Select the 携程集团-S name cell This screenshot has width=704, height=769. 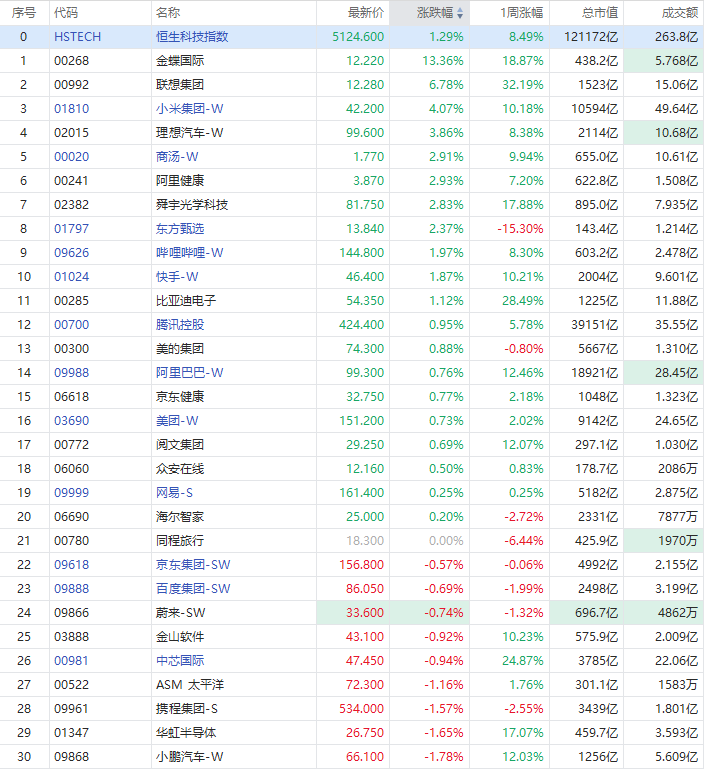coord(234,709)
